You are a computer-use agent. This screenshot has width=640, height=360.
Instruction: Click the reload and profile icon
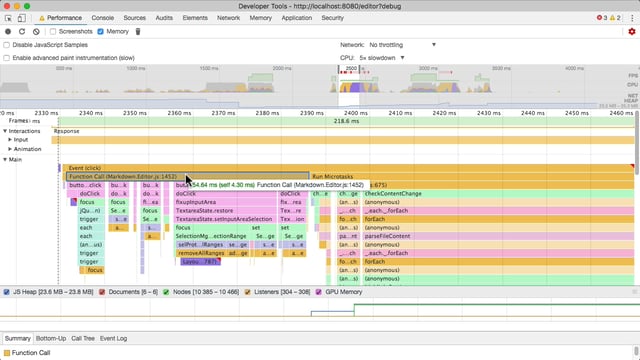pos(22,31)
